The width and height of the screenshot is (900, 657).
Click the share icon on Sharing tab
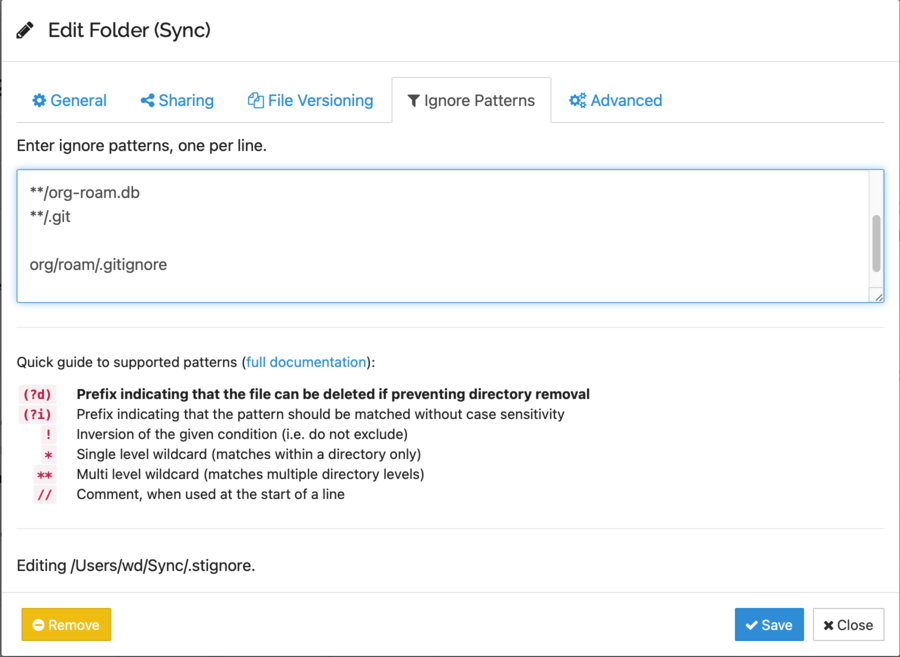tap(147, 101)
